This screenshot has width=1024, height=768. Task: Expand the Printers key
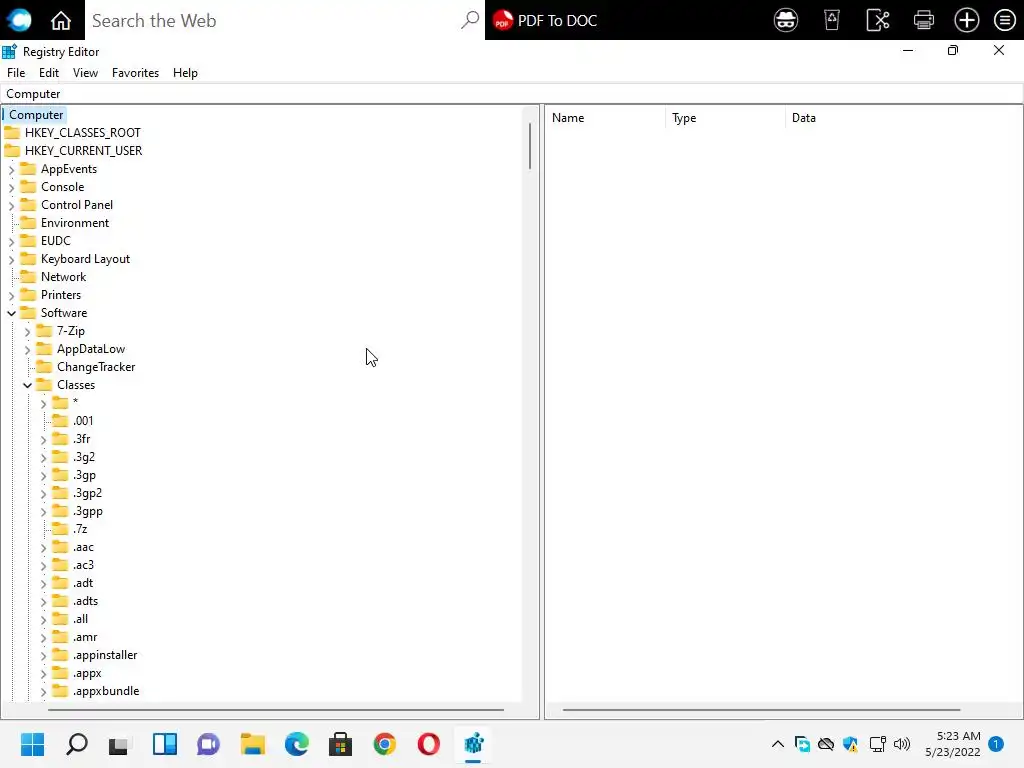(x=11, y=295)
